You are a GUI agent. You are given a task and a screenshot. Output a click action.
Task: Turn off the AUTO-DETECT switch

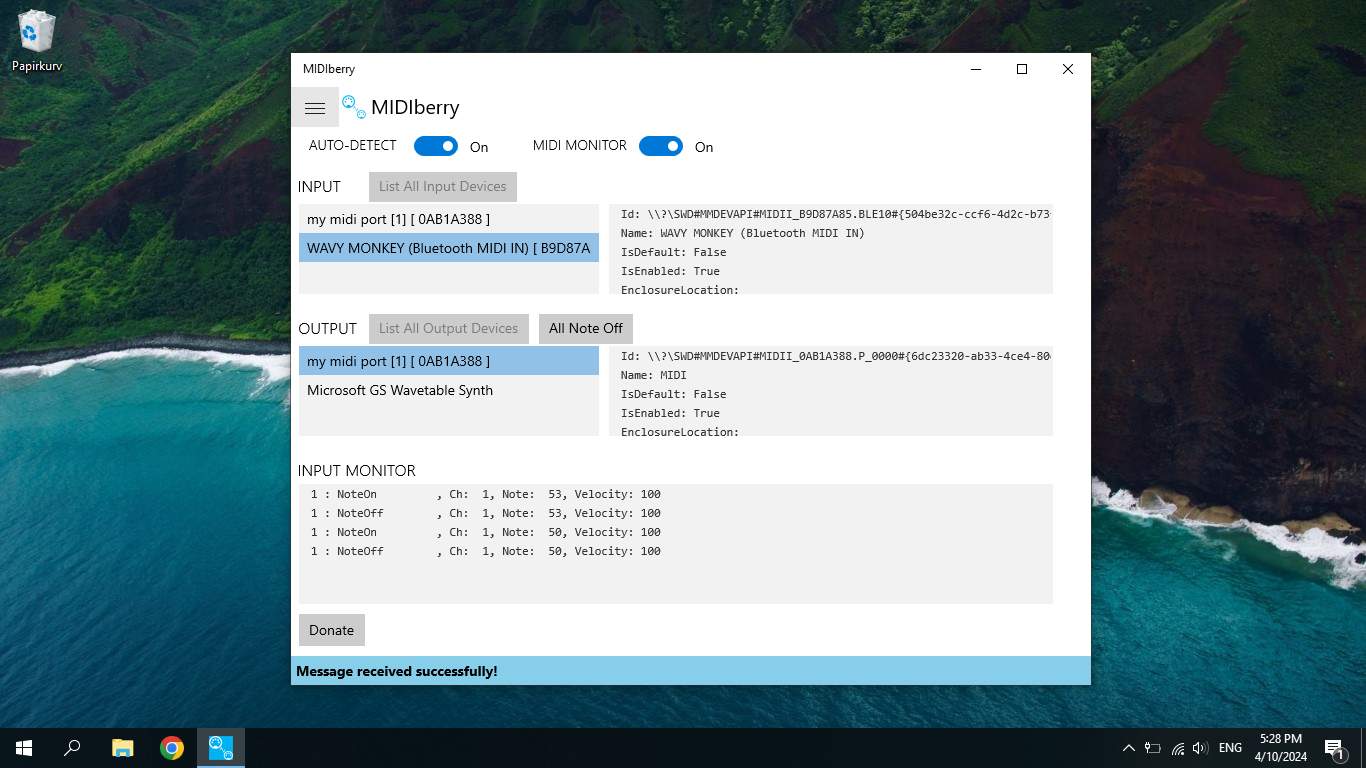point(436,146)
